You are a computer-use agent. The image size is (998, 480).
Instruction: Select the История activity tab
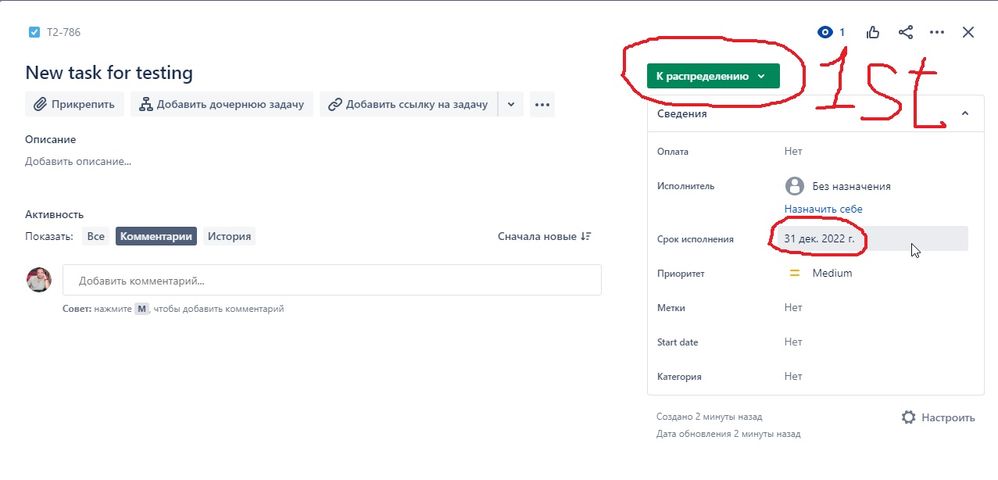point(229,236)
